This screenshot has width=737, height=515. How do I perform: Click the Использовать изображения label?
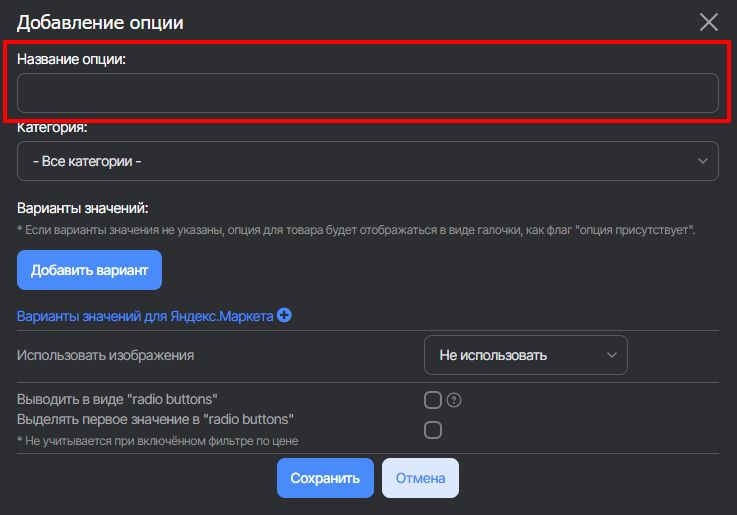[x=105, y=355]
